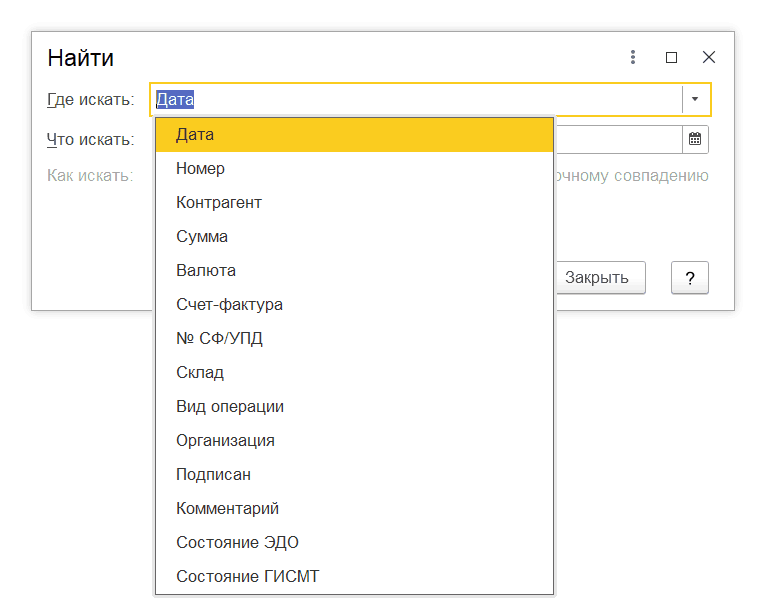Maximize the Найти dialog window
This screenshot has height=613, width=765.
671,57
